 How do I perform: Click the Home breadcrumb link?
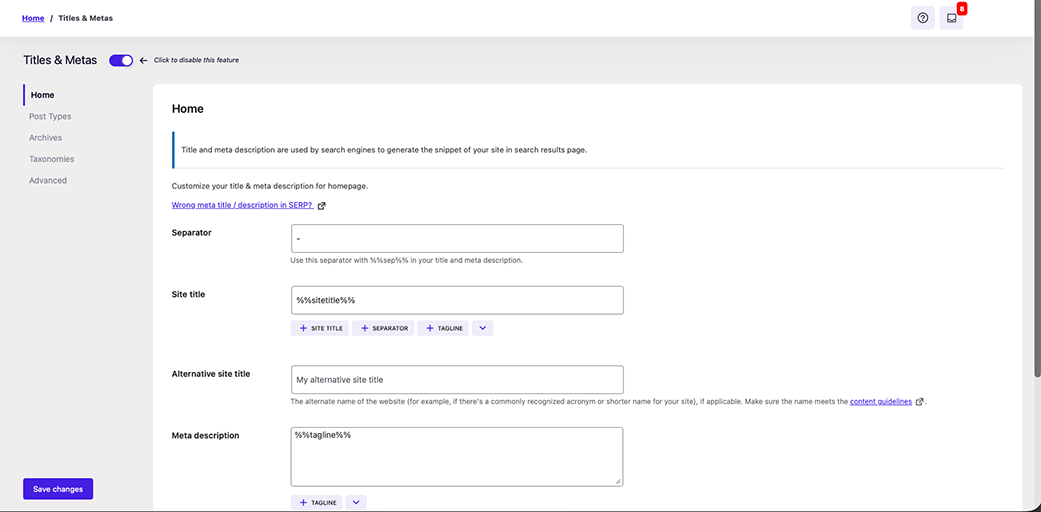click(x=33, y=18)
